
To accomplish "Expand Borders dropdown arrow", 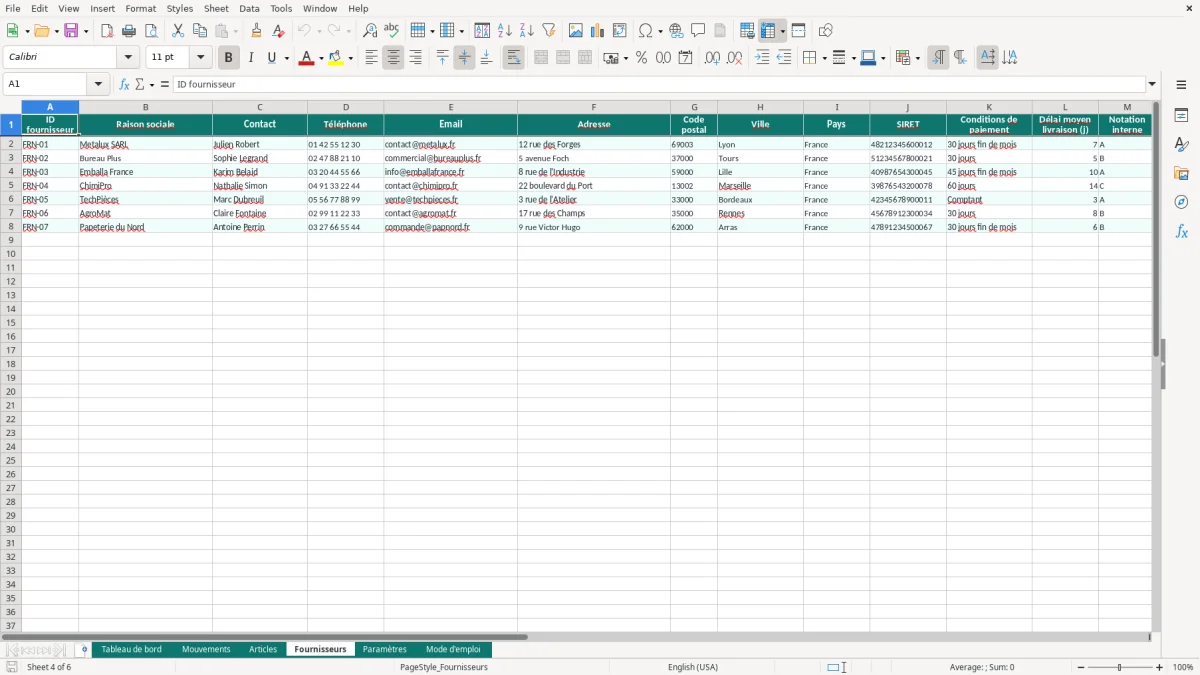I will [823, 58].
